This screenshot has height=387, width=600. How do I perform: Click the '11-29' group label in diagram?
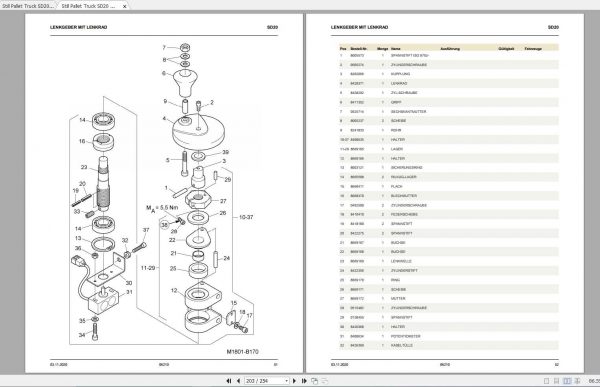point(148,268)
